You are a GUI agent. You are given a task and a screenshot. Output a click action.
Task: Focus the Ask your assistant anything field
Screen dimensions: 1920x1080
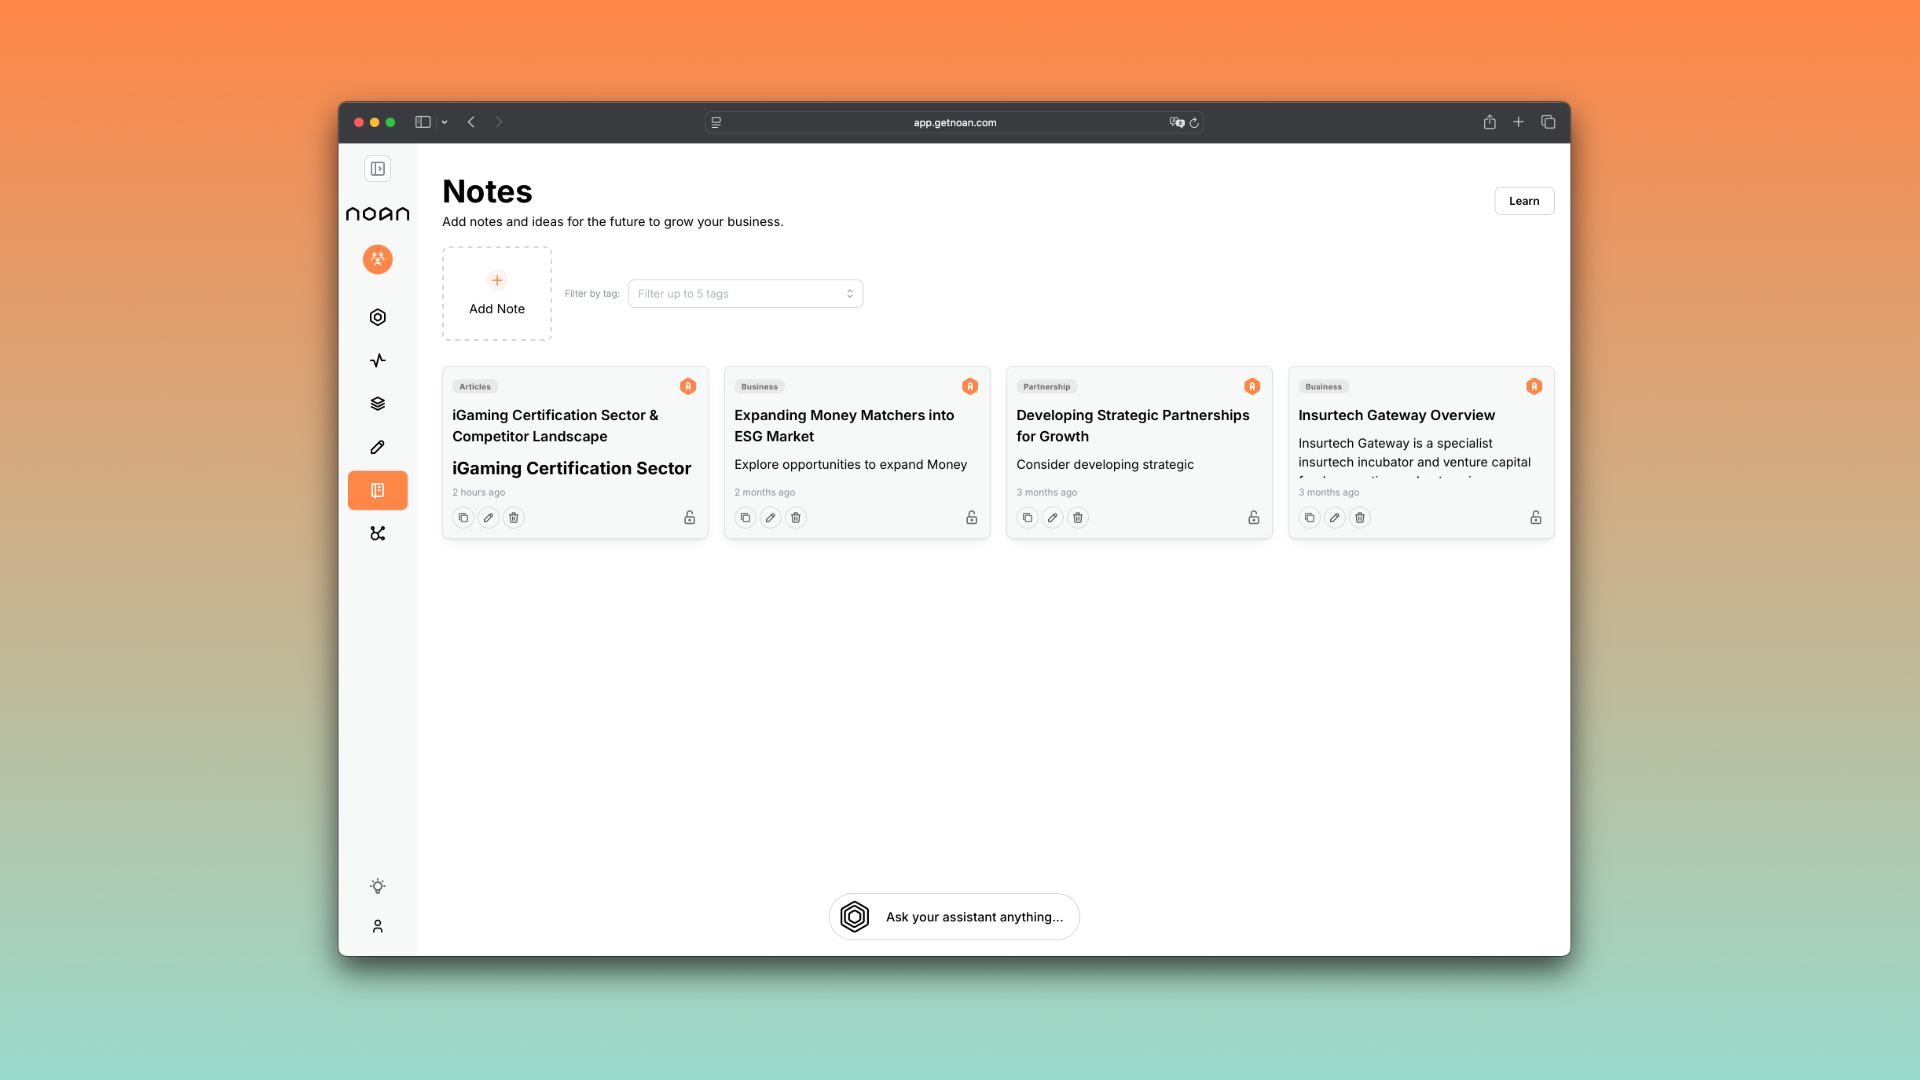click(x=973, y=917)
